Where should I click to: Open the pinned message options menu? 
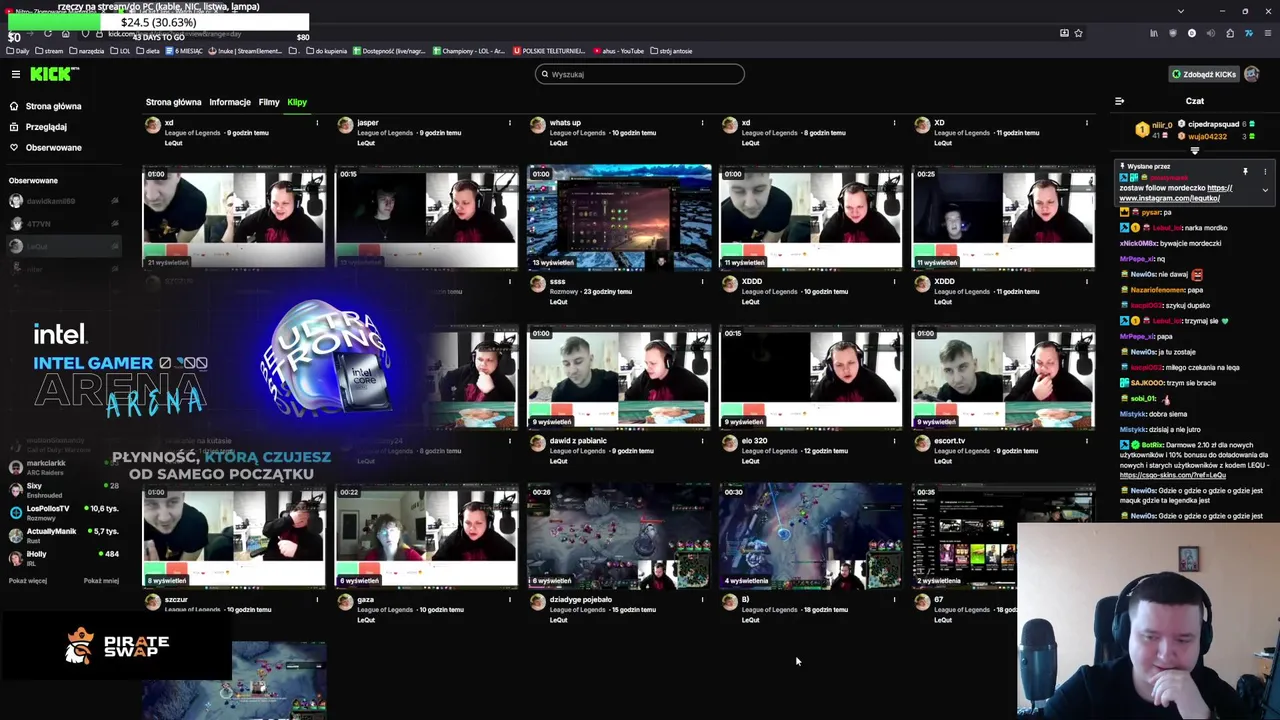[1265, 171]
